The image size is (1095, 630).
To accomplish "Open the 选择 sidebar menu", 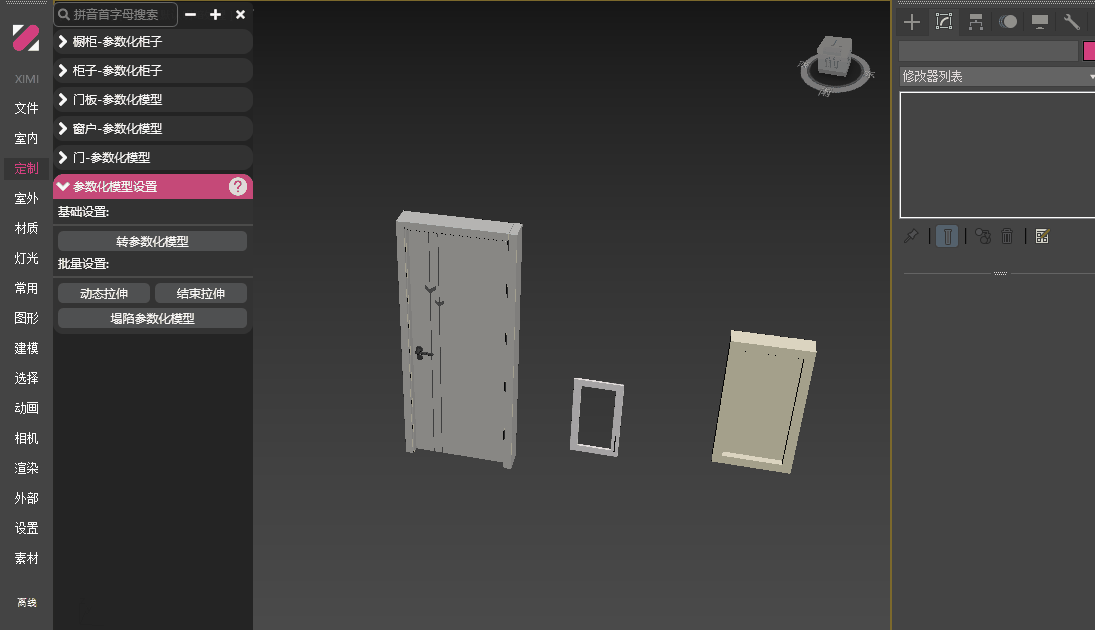I will [x=27, y=379].
